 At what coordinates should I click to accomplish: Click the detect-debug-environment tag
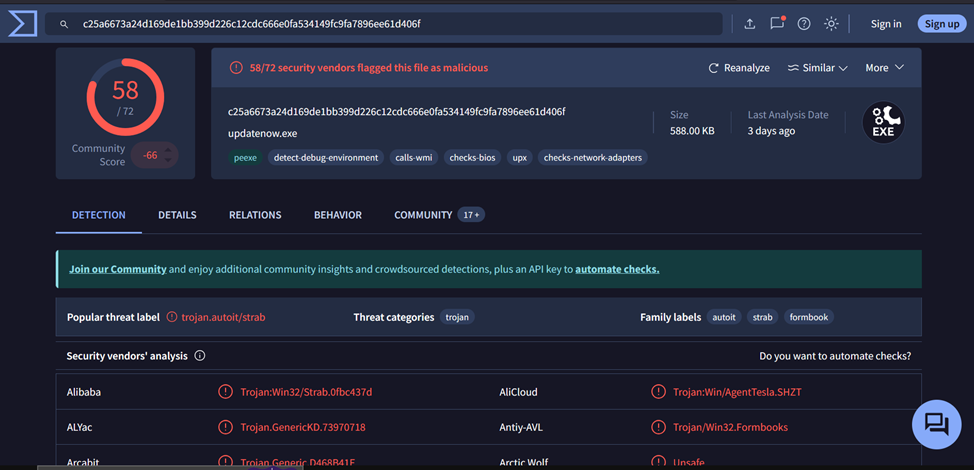coord(325,158)
